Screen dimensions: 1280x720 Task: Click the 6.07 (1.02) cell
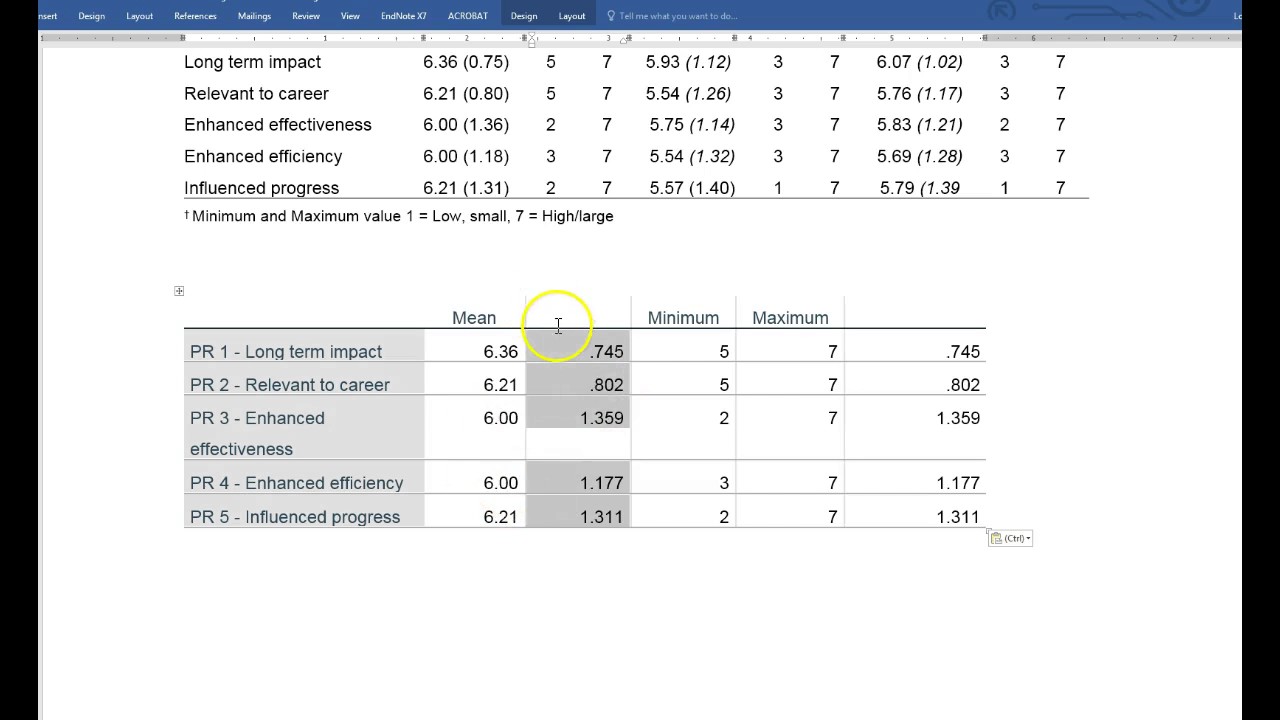(x=920, y=62)
